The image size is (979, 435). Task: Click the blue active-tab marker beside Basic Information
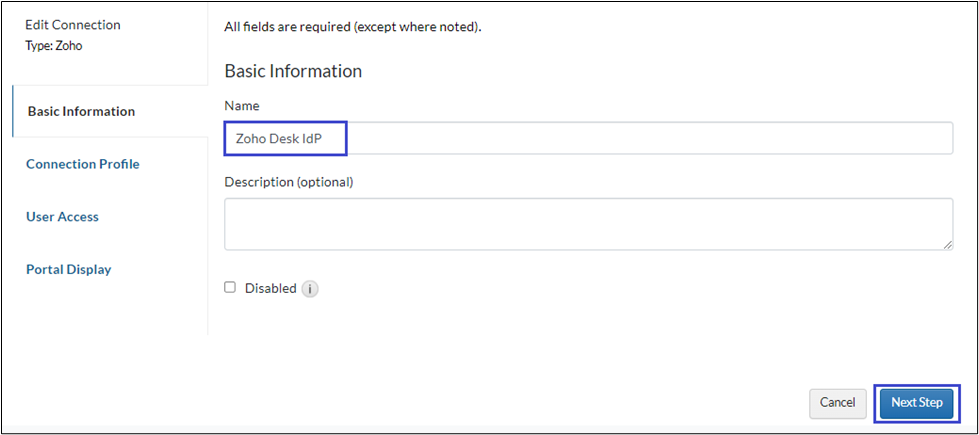click(13, 111)
